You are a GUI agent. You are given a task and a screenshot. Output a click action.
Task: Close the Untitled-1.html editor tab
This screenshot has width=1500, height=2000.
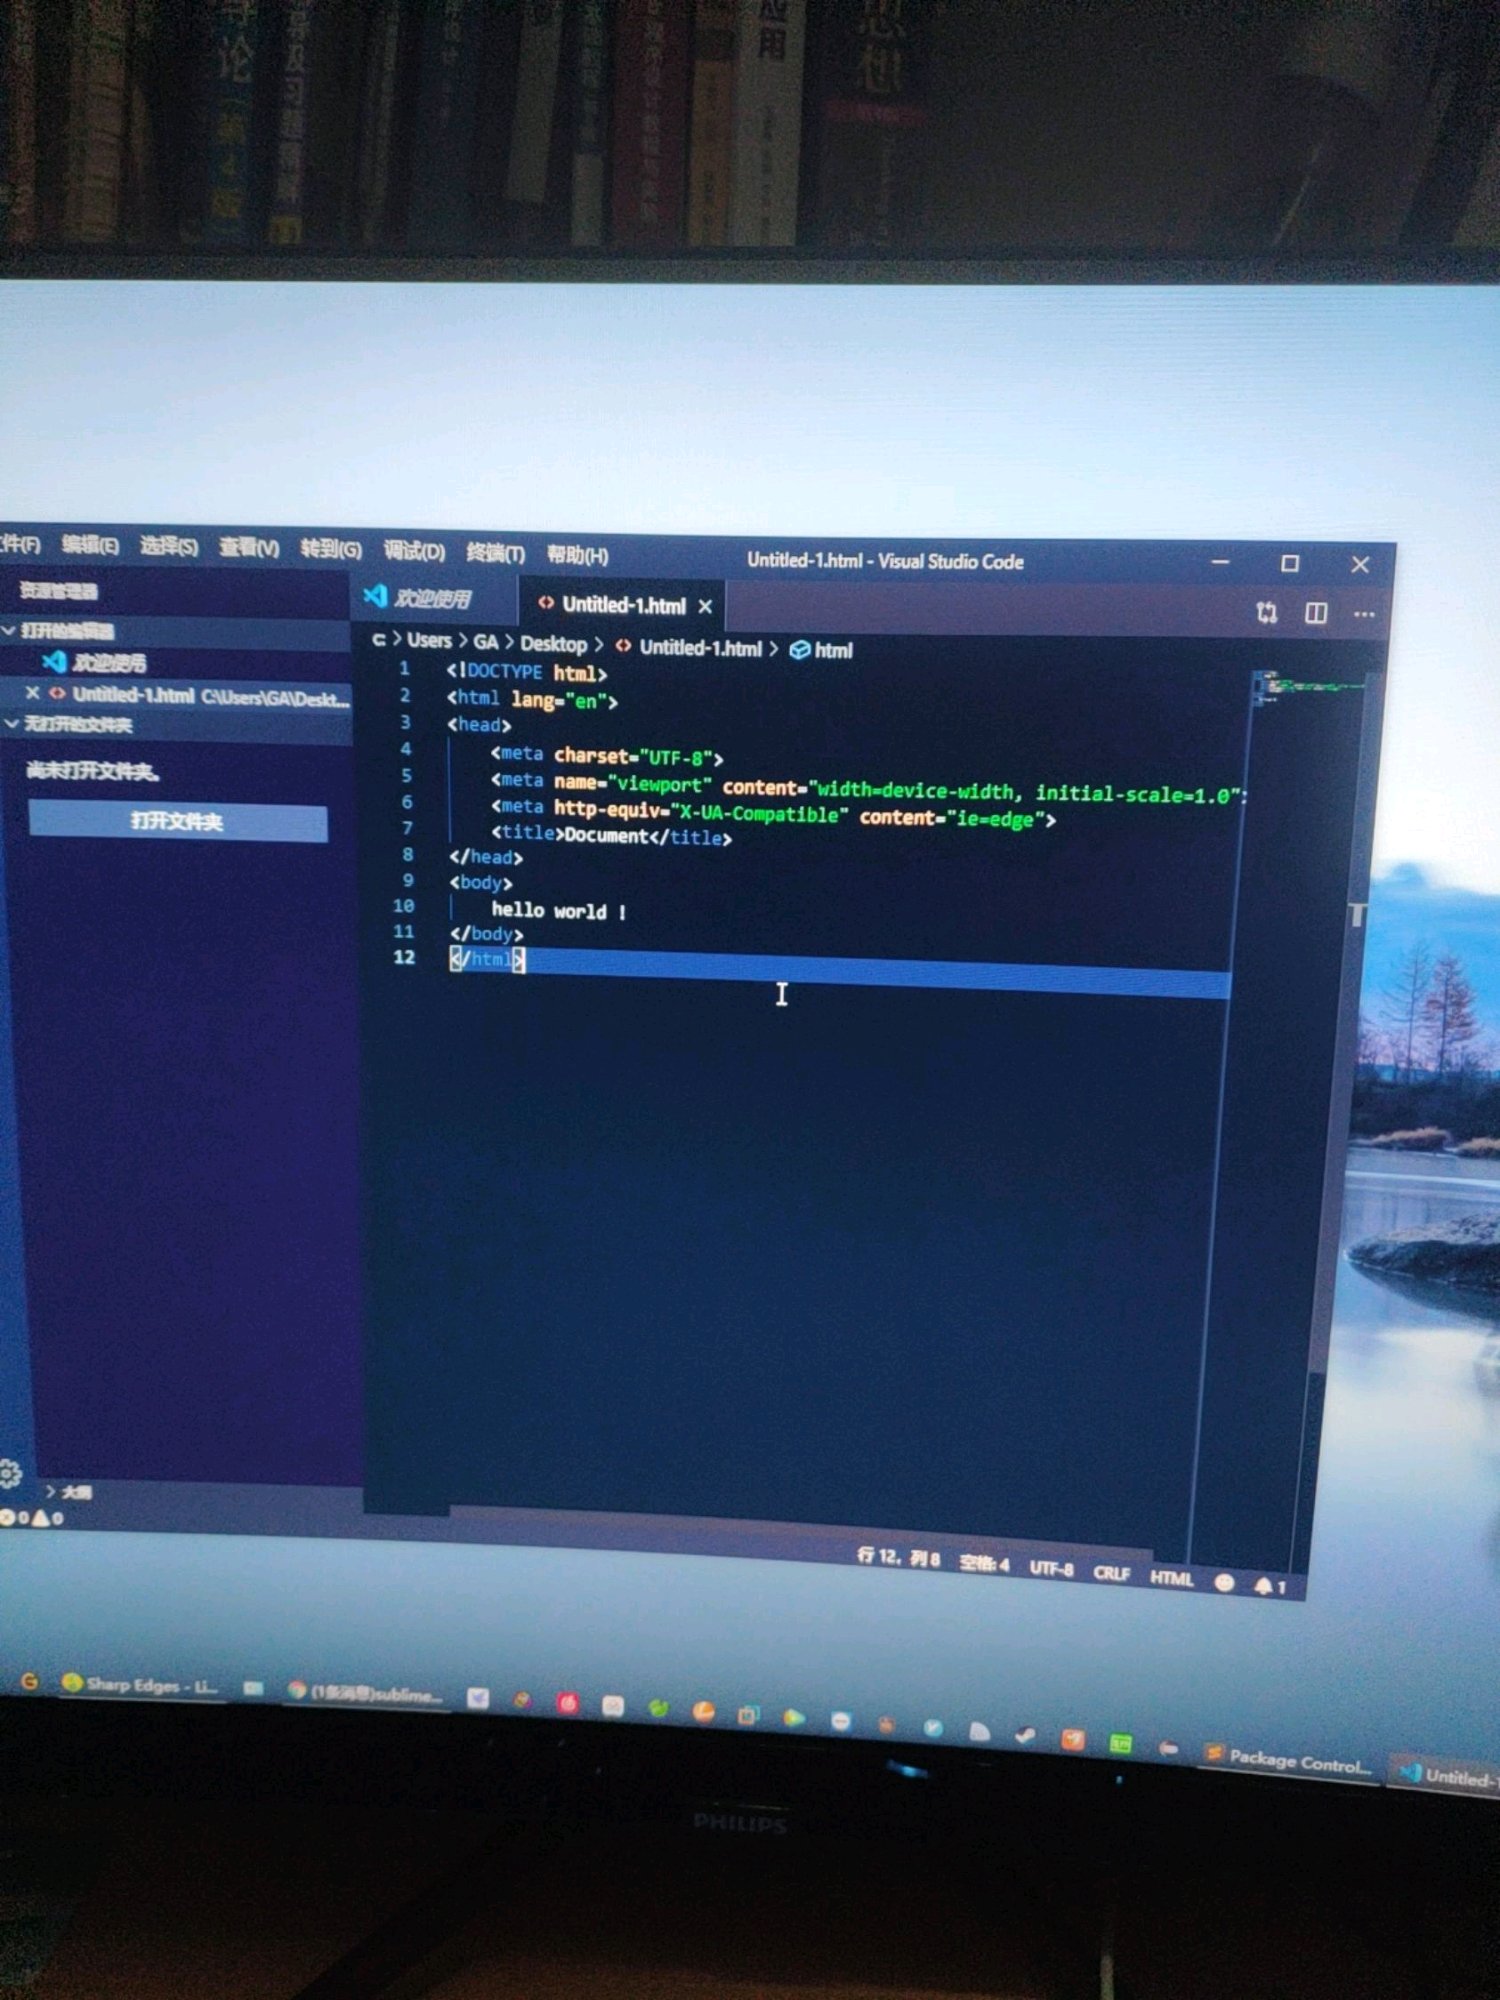[x=705, y=606]
